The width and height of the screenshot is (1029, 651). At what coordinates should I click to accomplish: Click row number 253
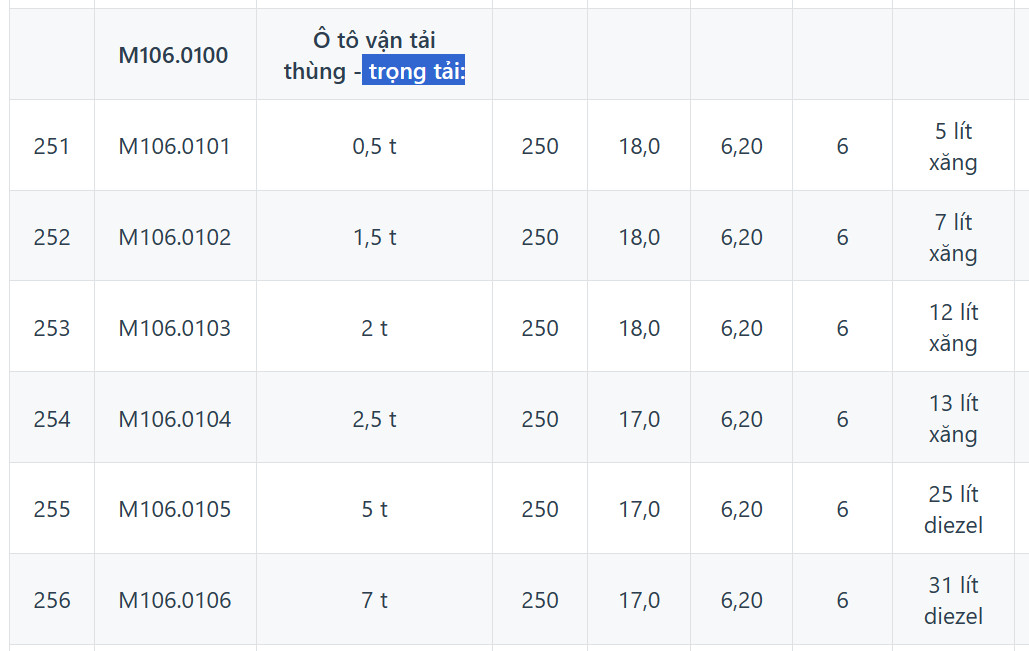coord(52,327)
